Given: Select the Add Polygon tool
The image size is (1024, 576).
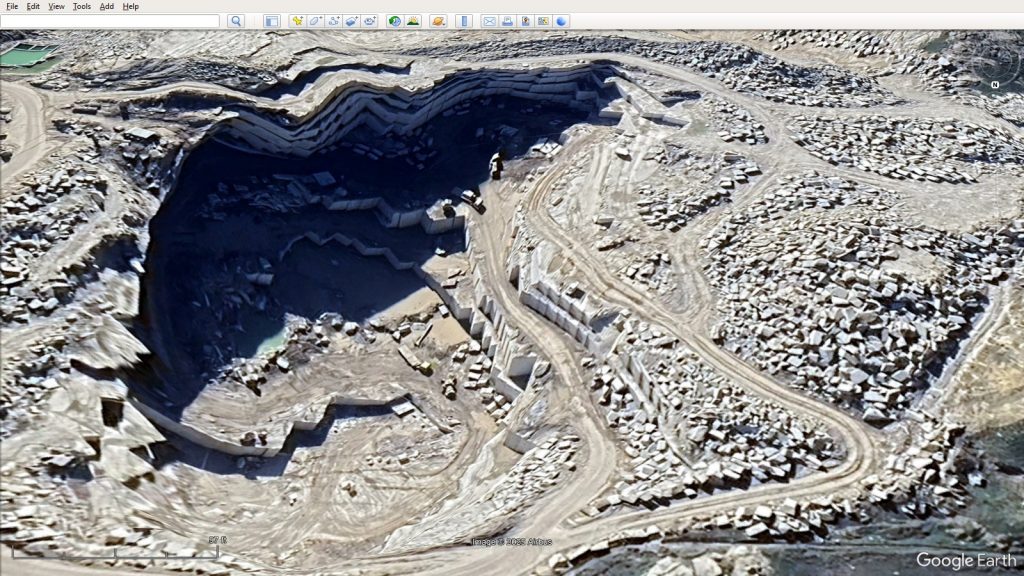Looking at the screenshot, I should (x=315, y=21).
